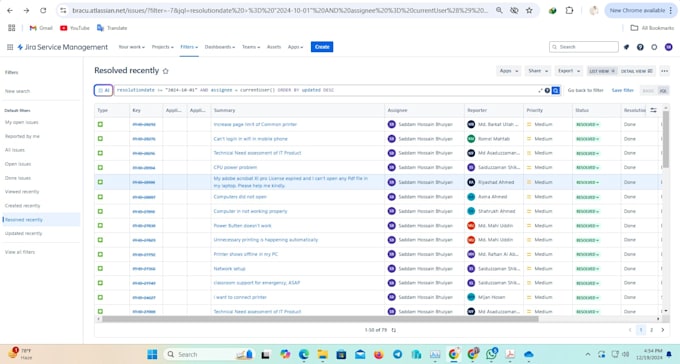The width and height of the screenshot is (680, 364).
Task: Open Microsoft Edge from the taskbar
Action: click(x=304, y=354)
